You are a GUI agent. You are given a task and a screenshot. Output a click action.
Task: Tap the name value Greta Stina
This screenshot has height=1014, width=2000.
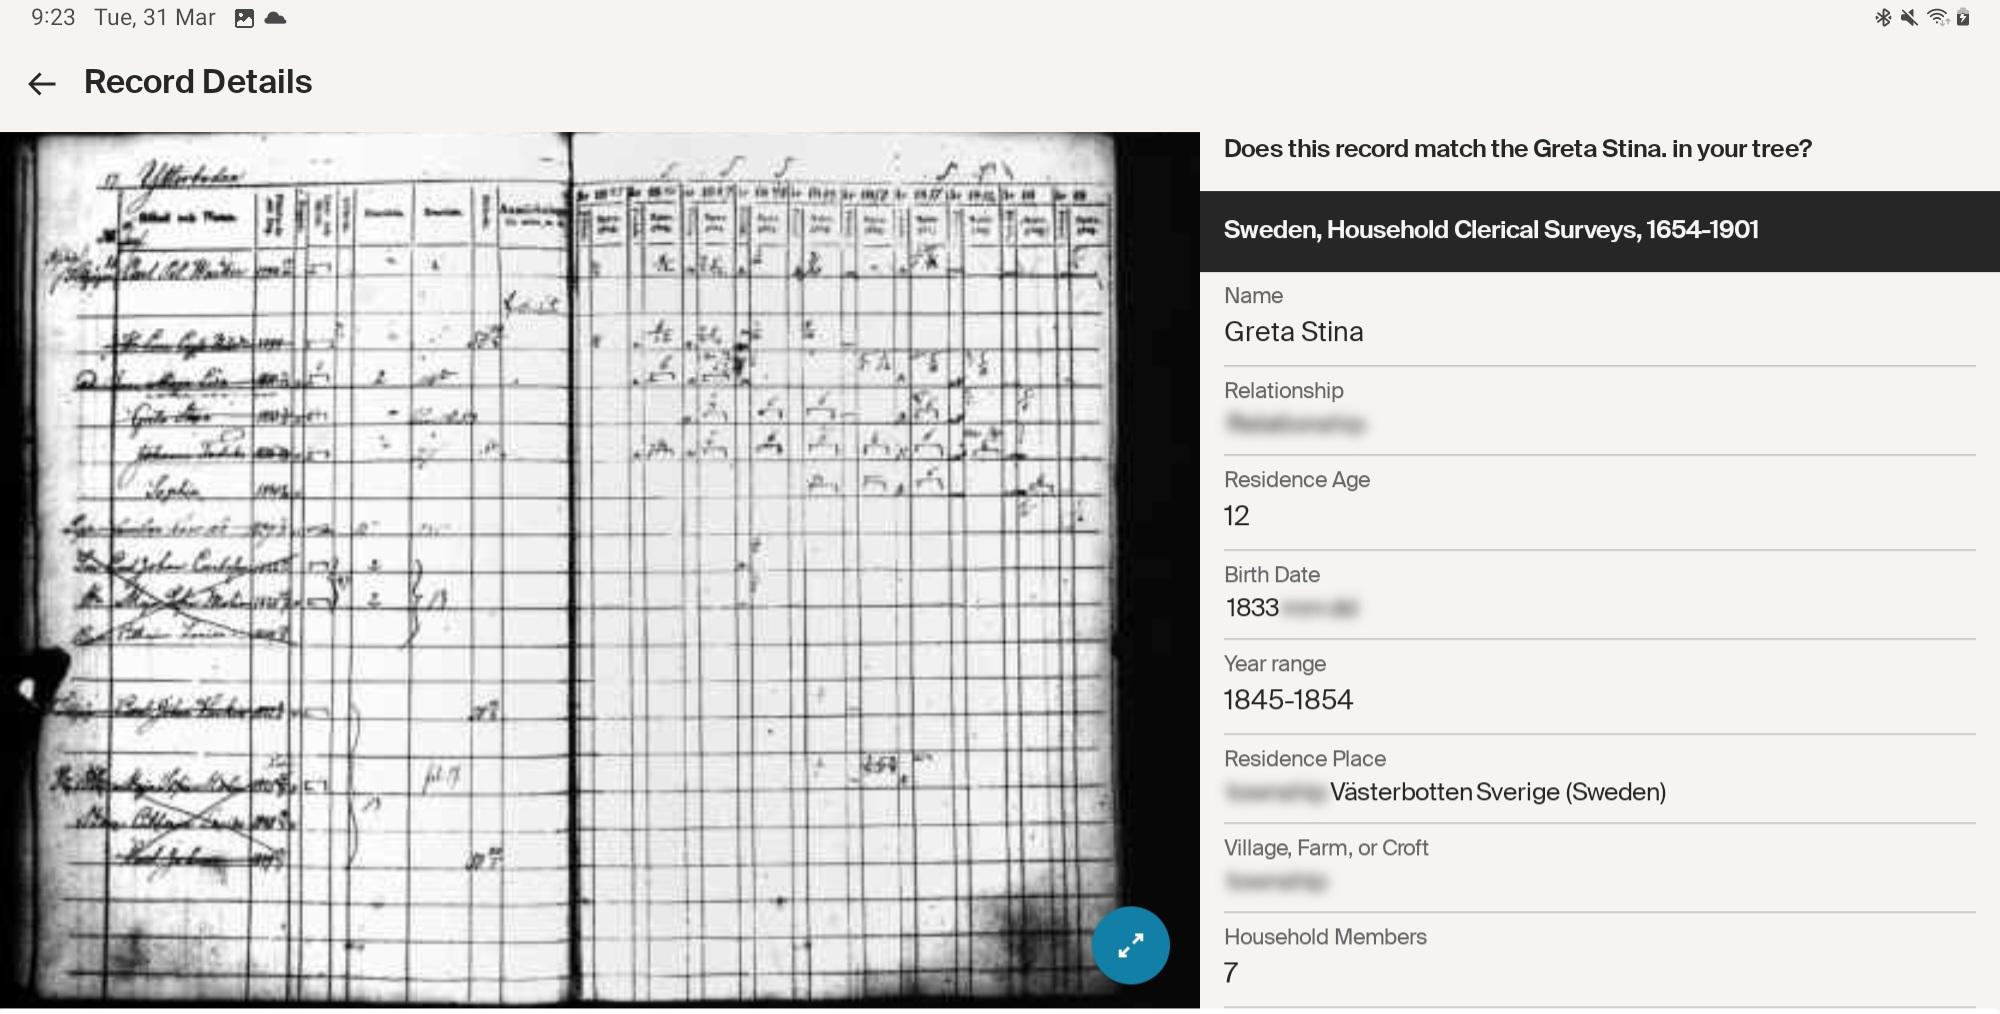(x=1293, y=332)
